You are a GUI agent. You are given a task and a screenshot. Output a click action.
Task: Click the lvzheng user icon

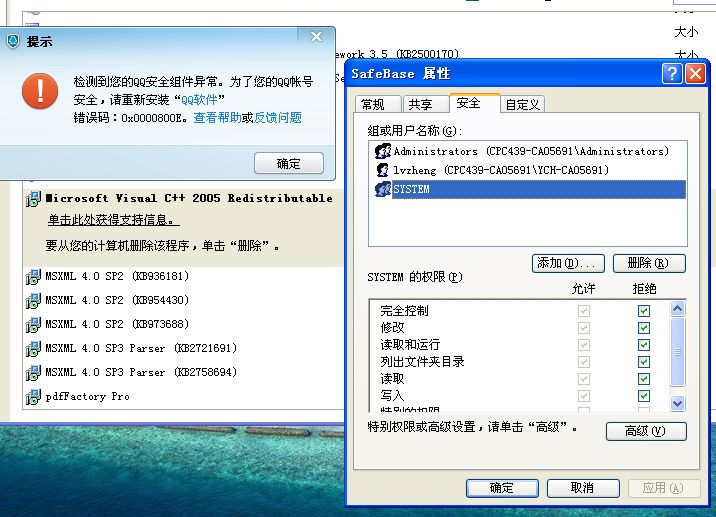point(383,170)
